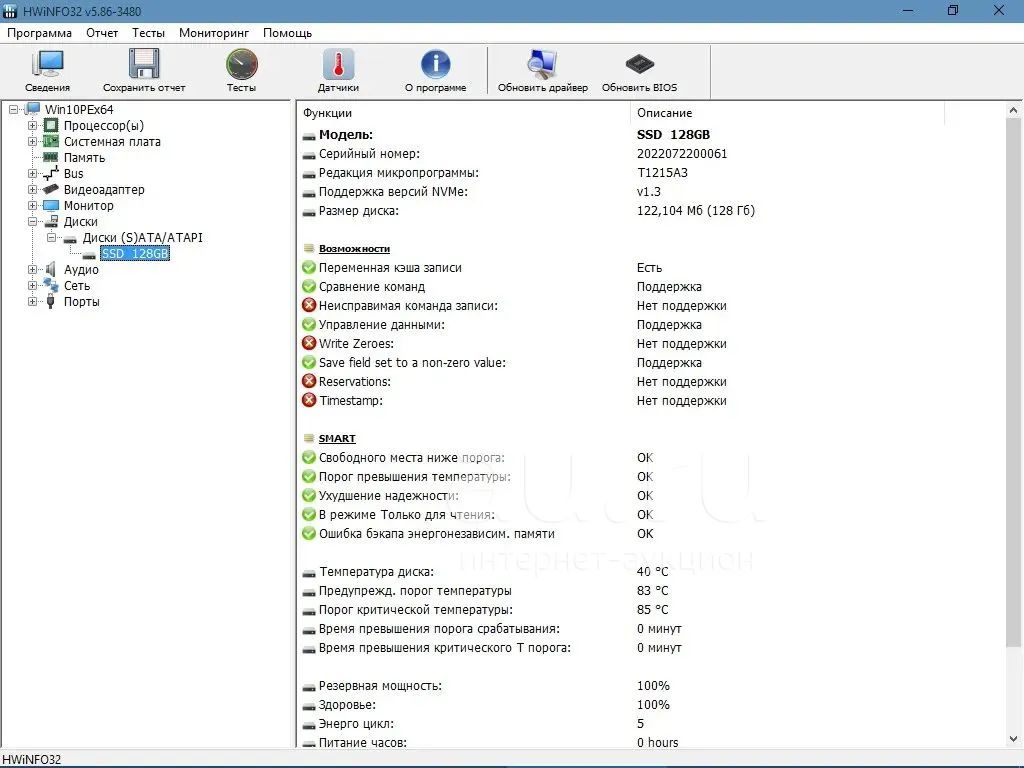Click the Порты plug icon
The height and width of the screenshot is (768, 1024).
51,301
